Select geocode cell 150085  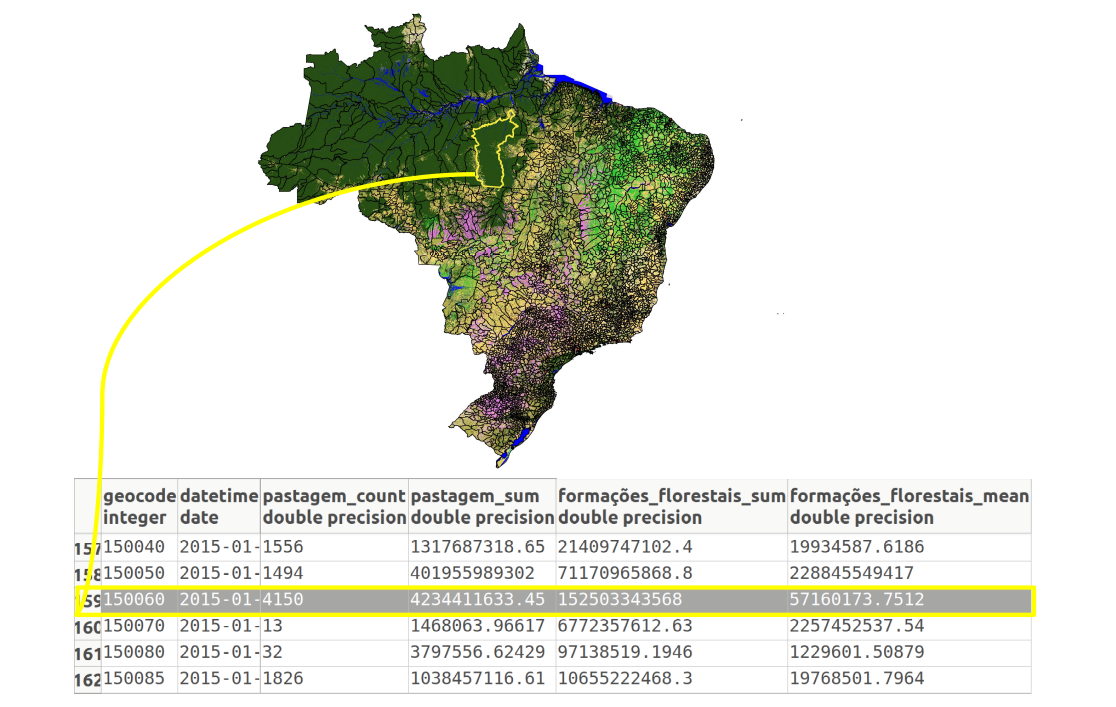135,679
